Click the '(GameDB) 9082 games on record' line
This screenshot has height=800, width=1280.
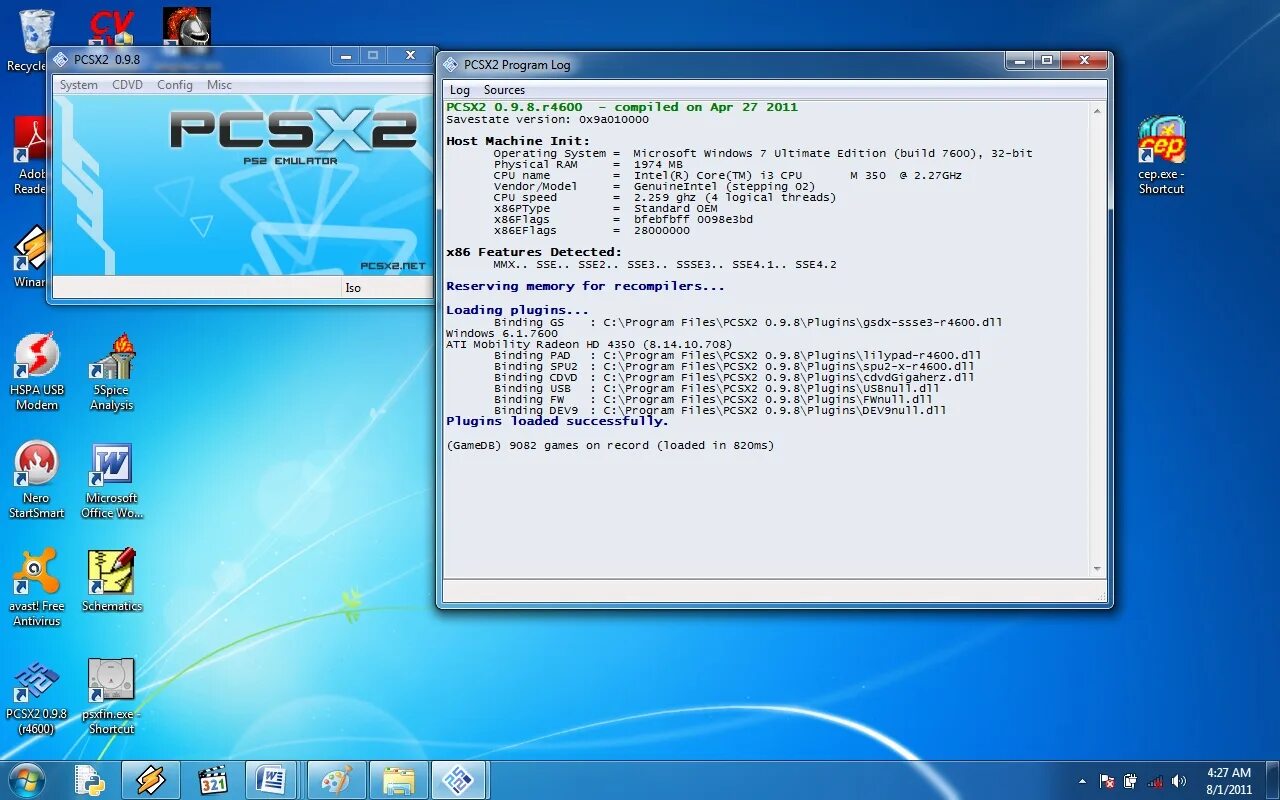(610, 445)
